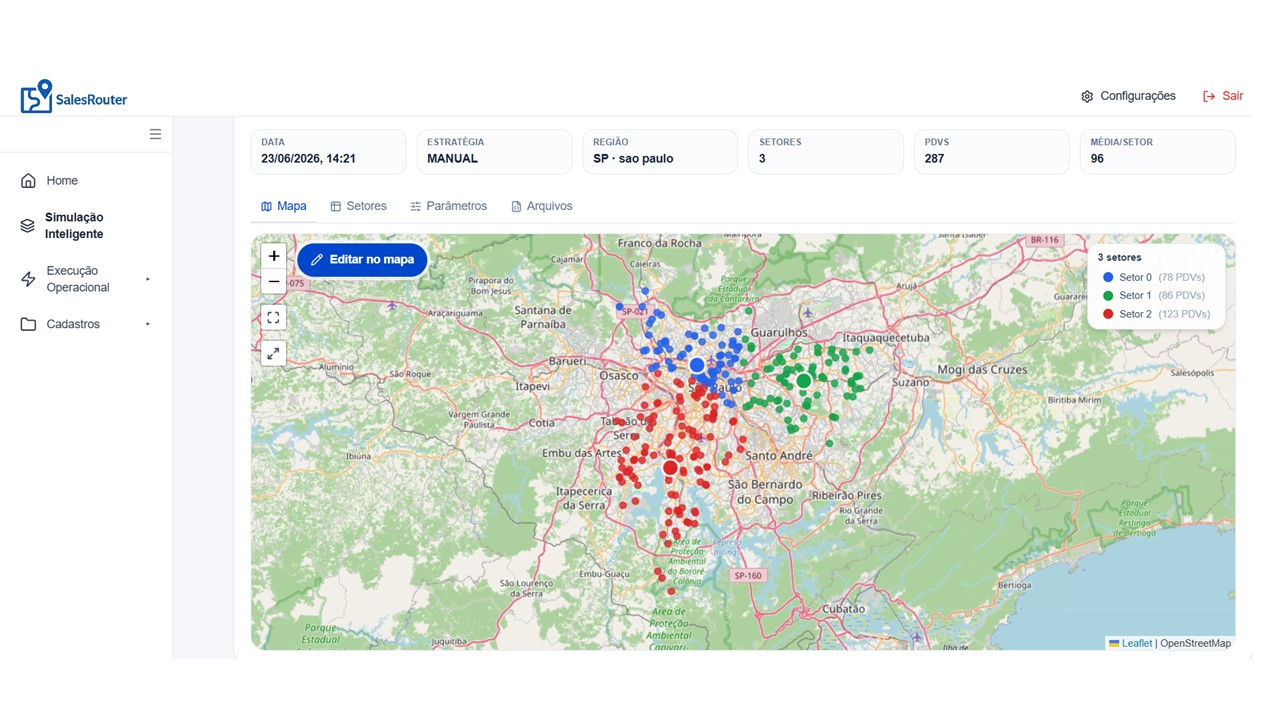Zoom in on the map
Image resolution: width=1280 pixels, height=720 pixels.
(274, 256)
